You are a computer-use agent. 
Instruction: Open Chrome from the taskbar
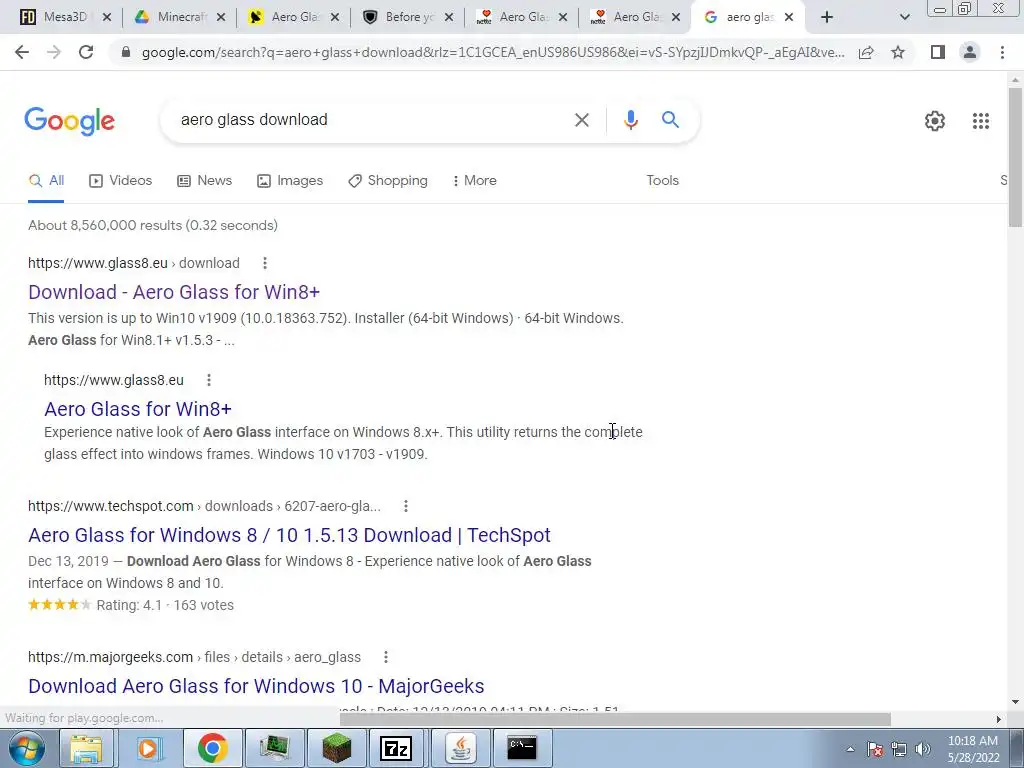coord(212,748)
